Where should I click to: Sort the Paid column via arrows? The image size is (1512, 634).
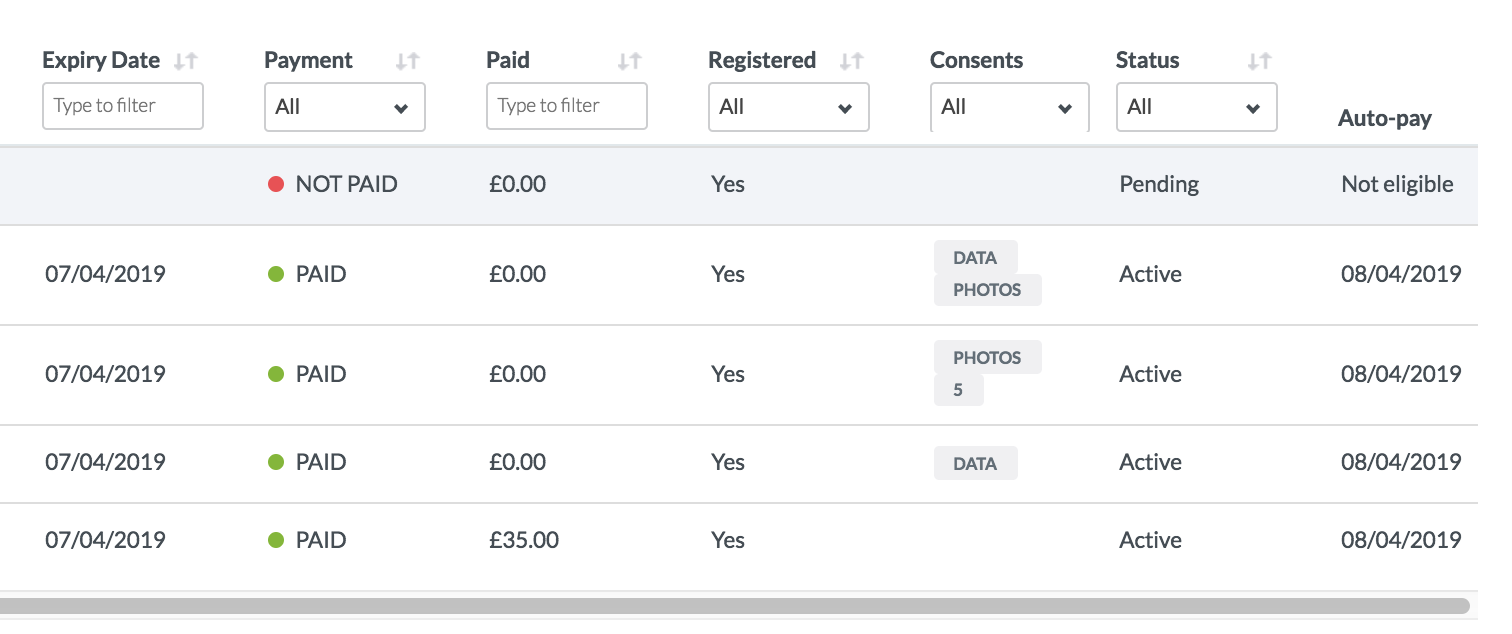point(629,61)
